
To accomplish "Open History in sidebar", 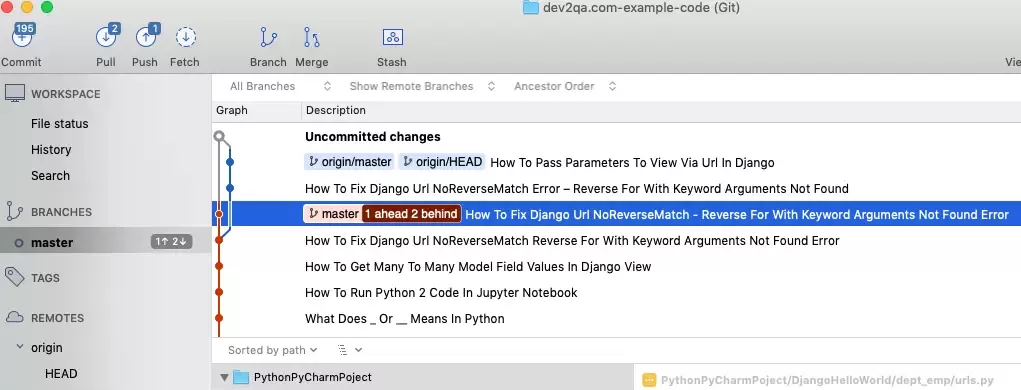I will coord(51,150).
